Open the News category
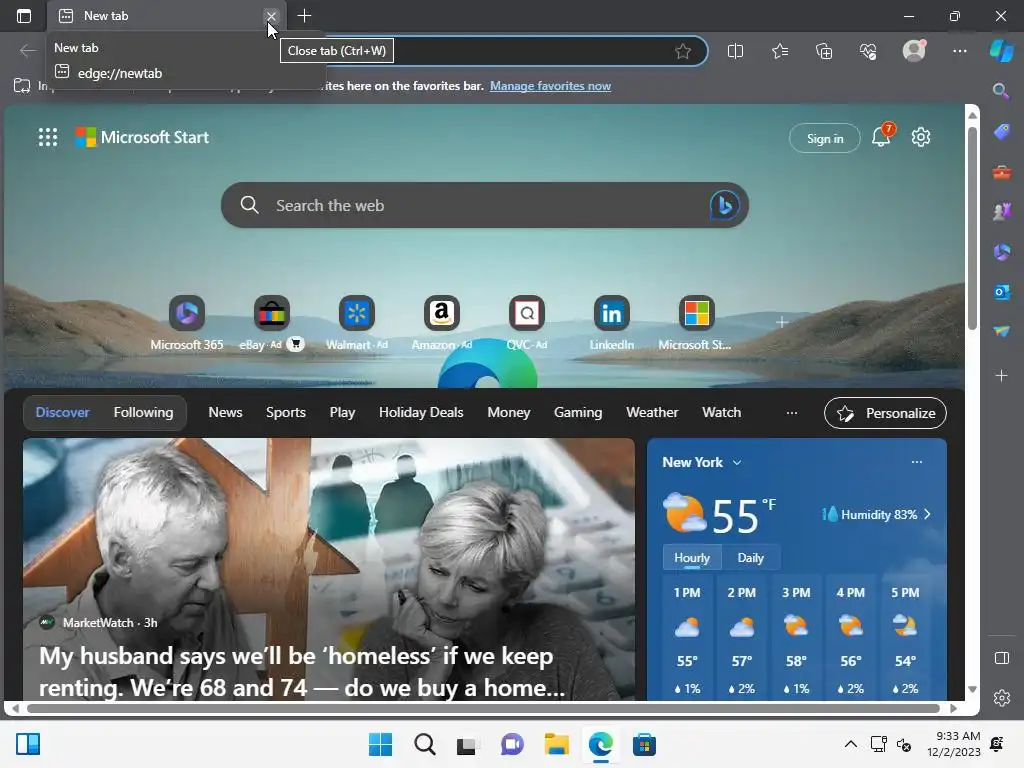 pyautogui.click(x=225, y=412)
